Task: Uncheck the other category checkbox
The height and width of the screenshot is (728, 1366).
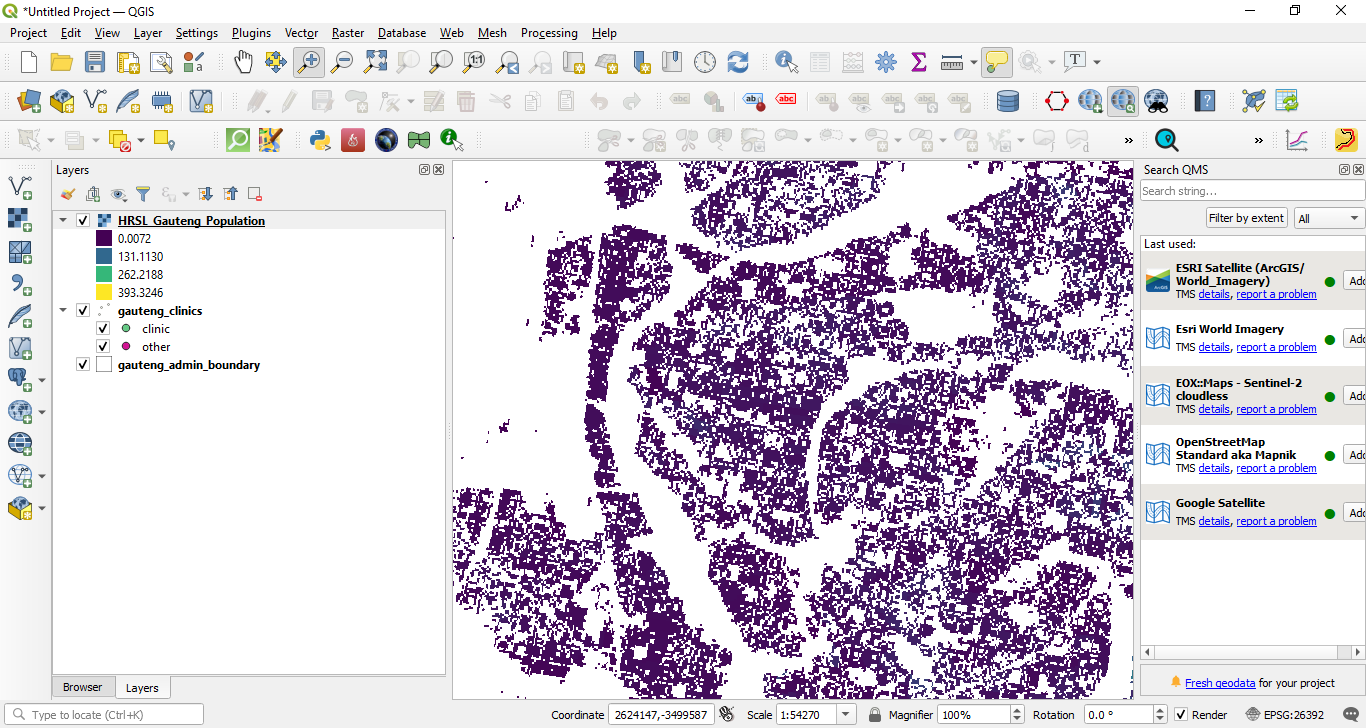Action: click(103, 347)
